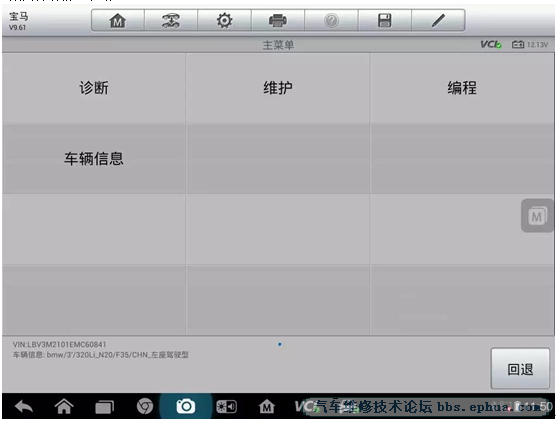Open the 编程 programming menu tile

tap(462, 88)
